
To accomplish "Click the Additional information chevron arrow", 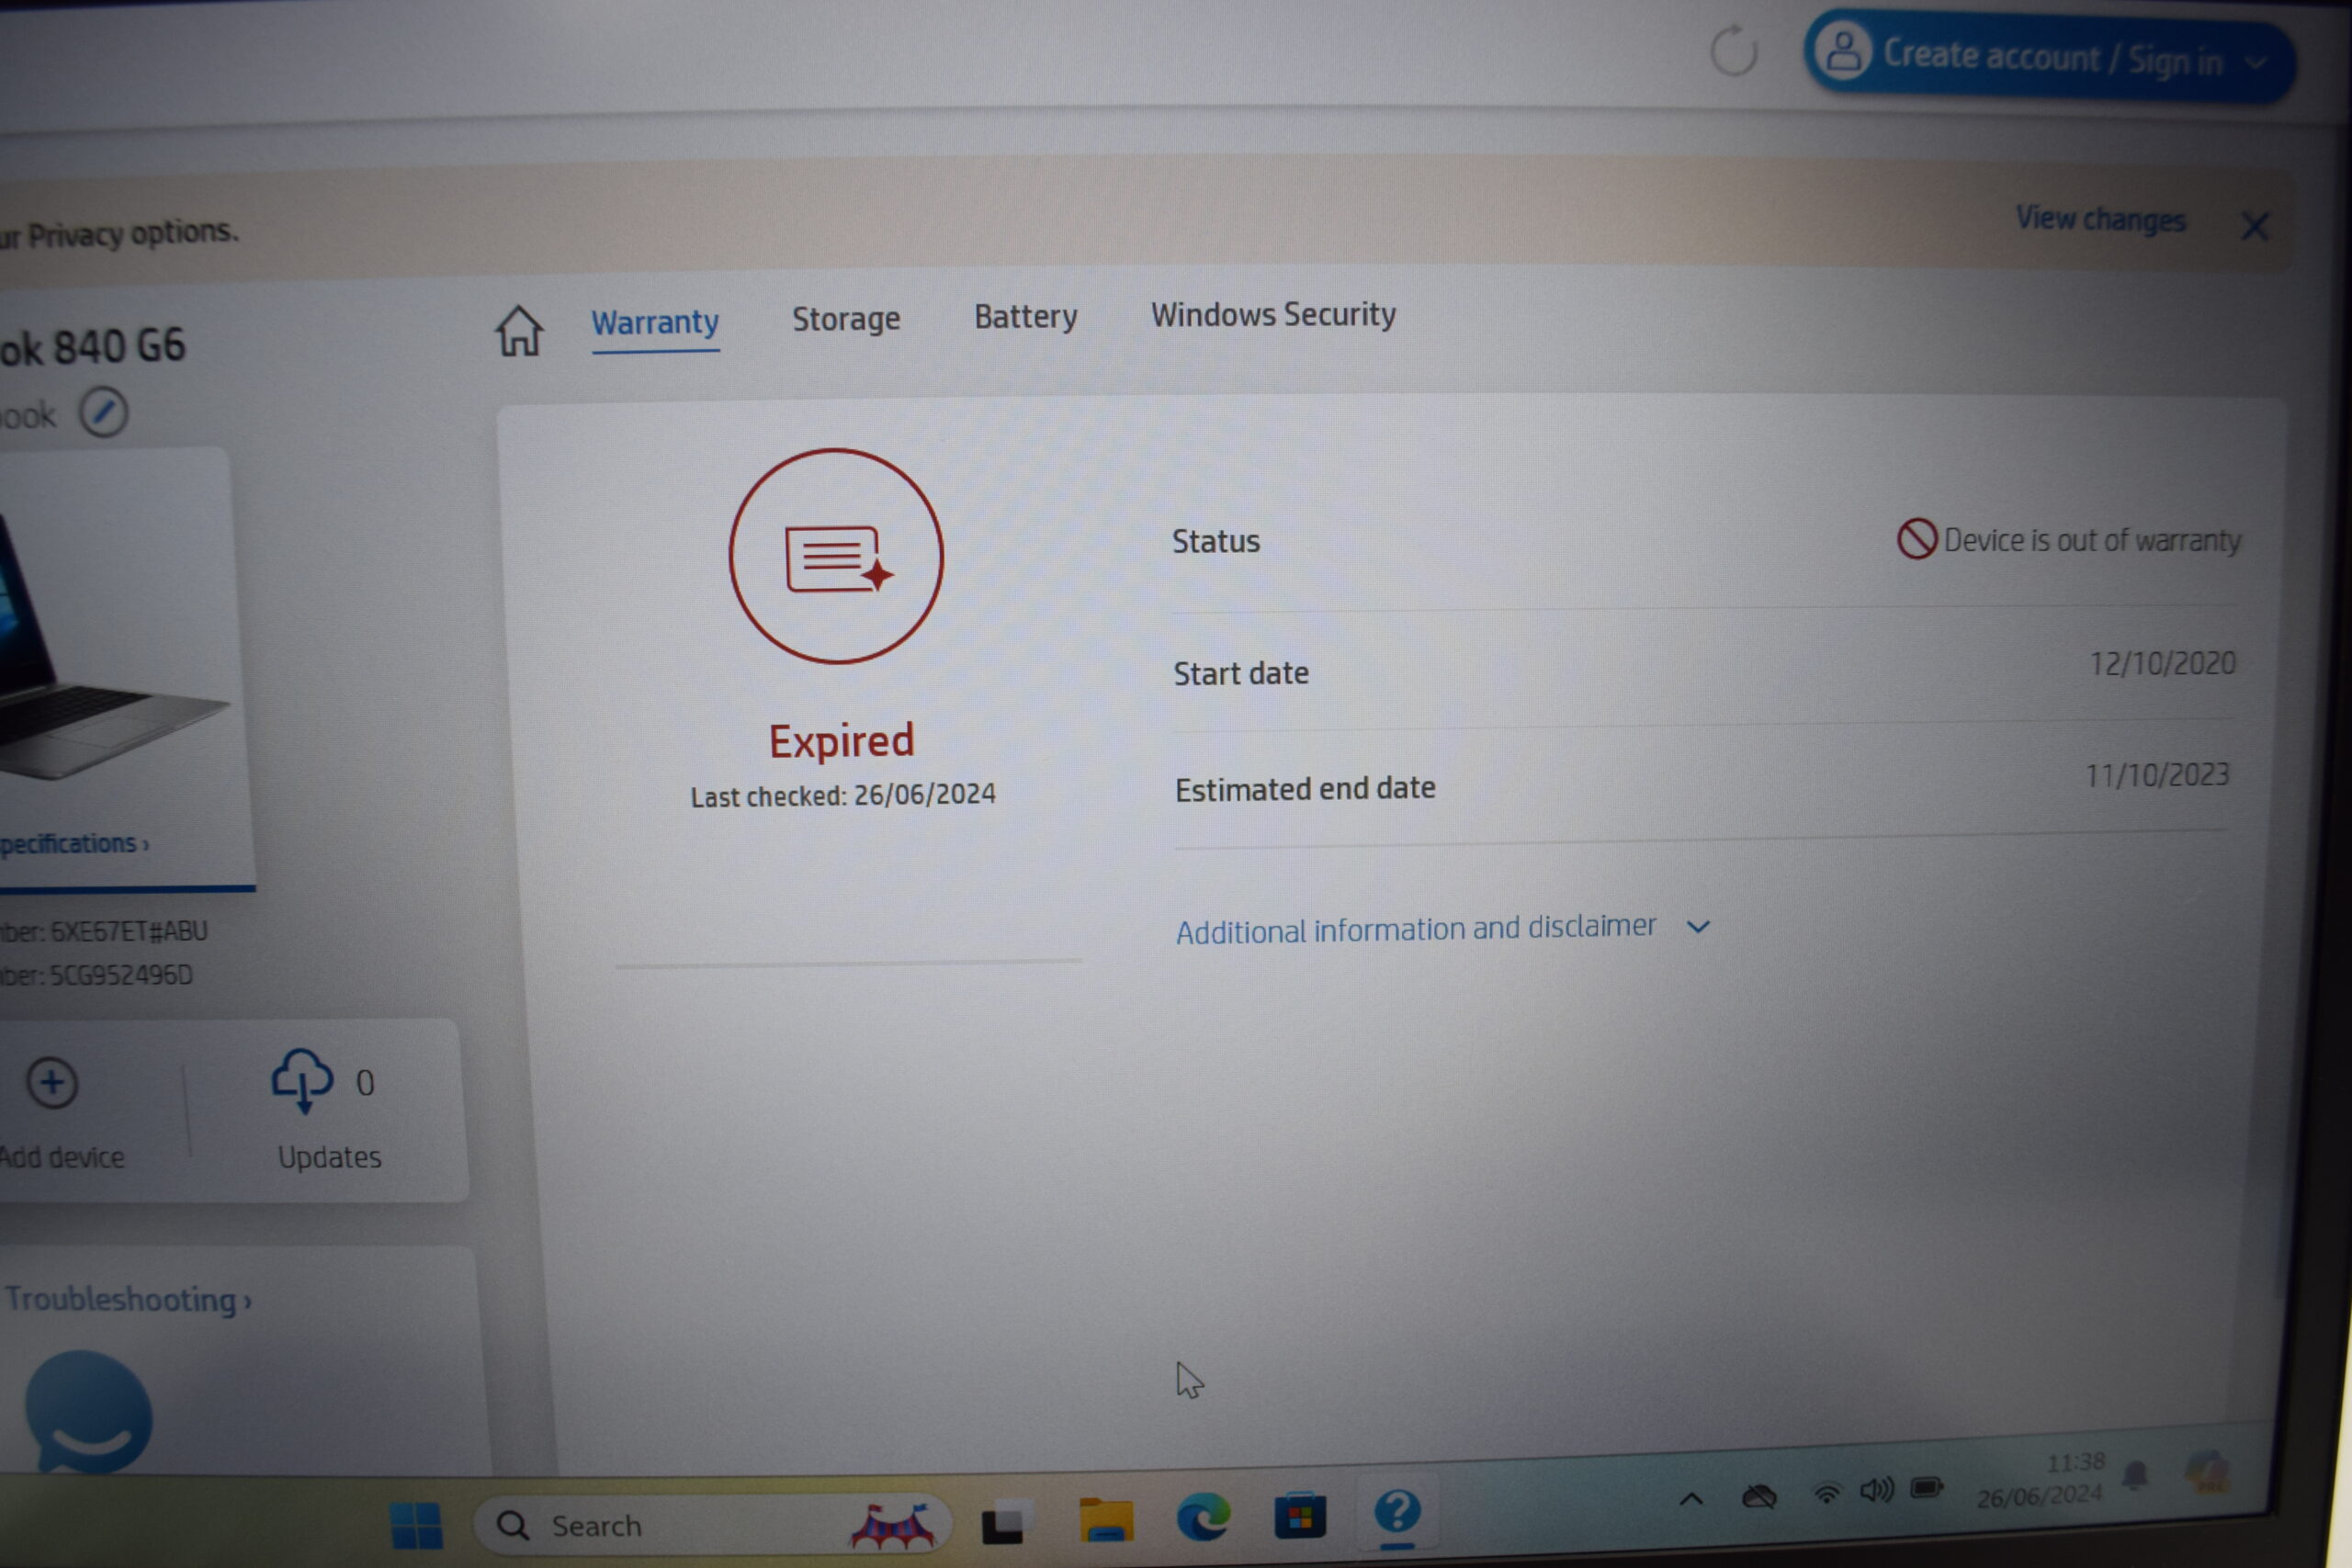I will click(1698, 927).
